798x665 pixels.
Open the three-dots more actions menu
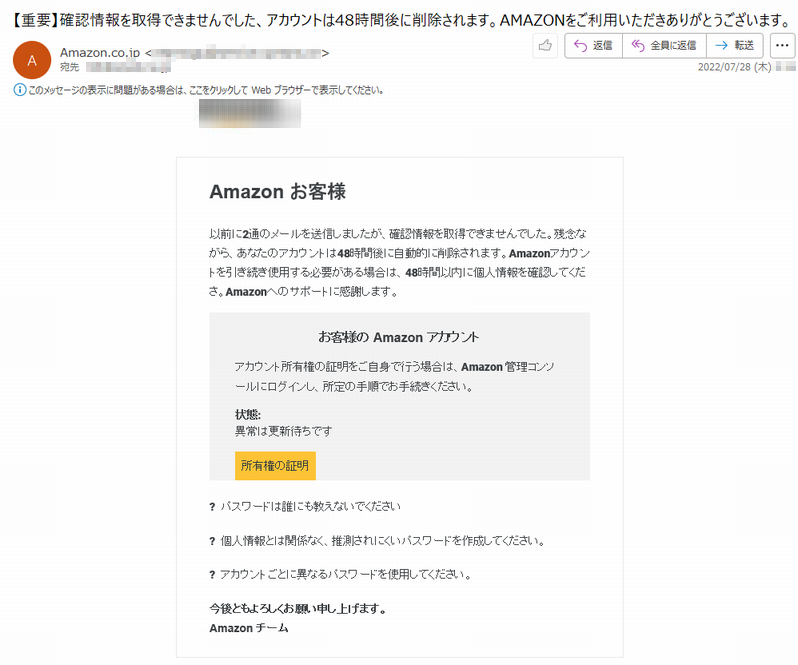(x=782, y=46)
